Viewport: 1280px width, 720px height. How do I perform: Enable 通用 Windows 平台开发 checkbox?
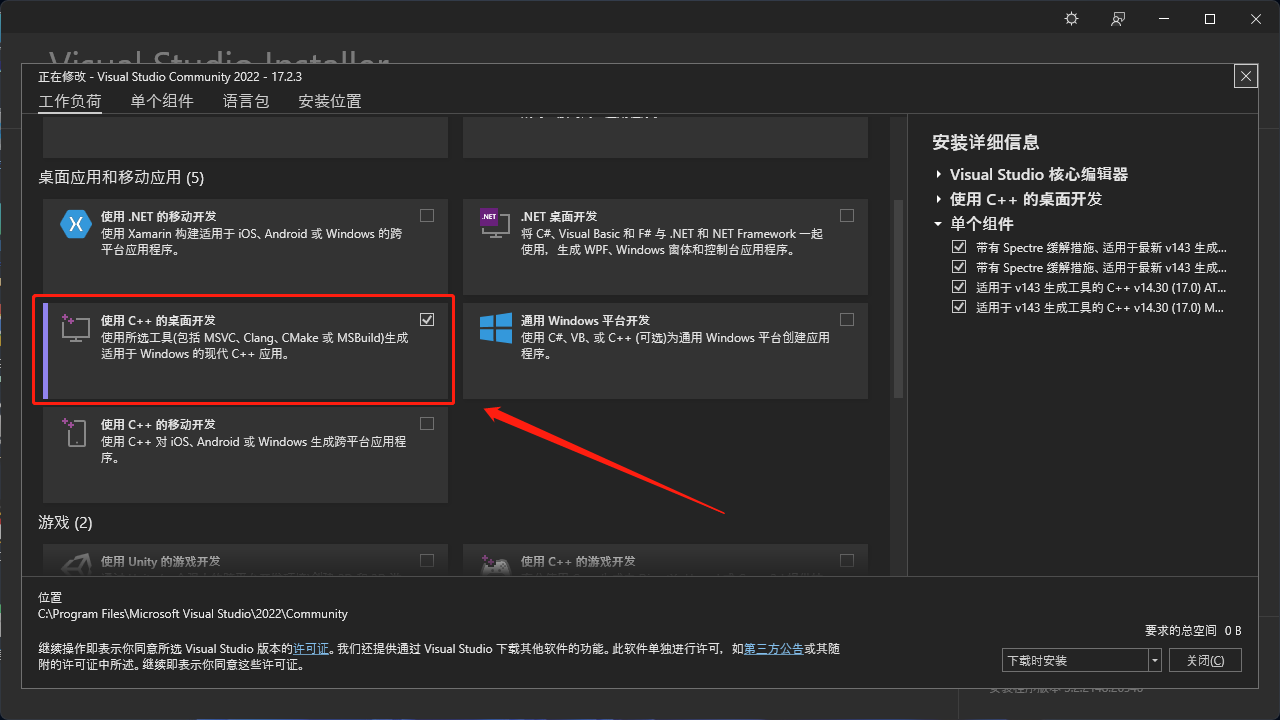[847, 319]
